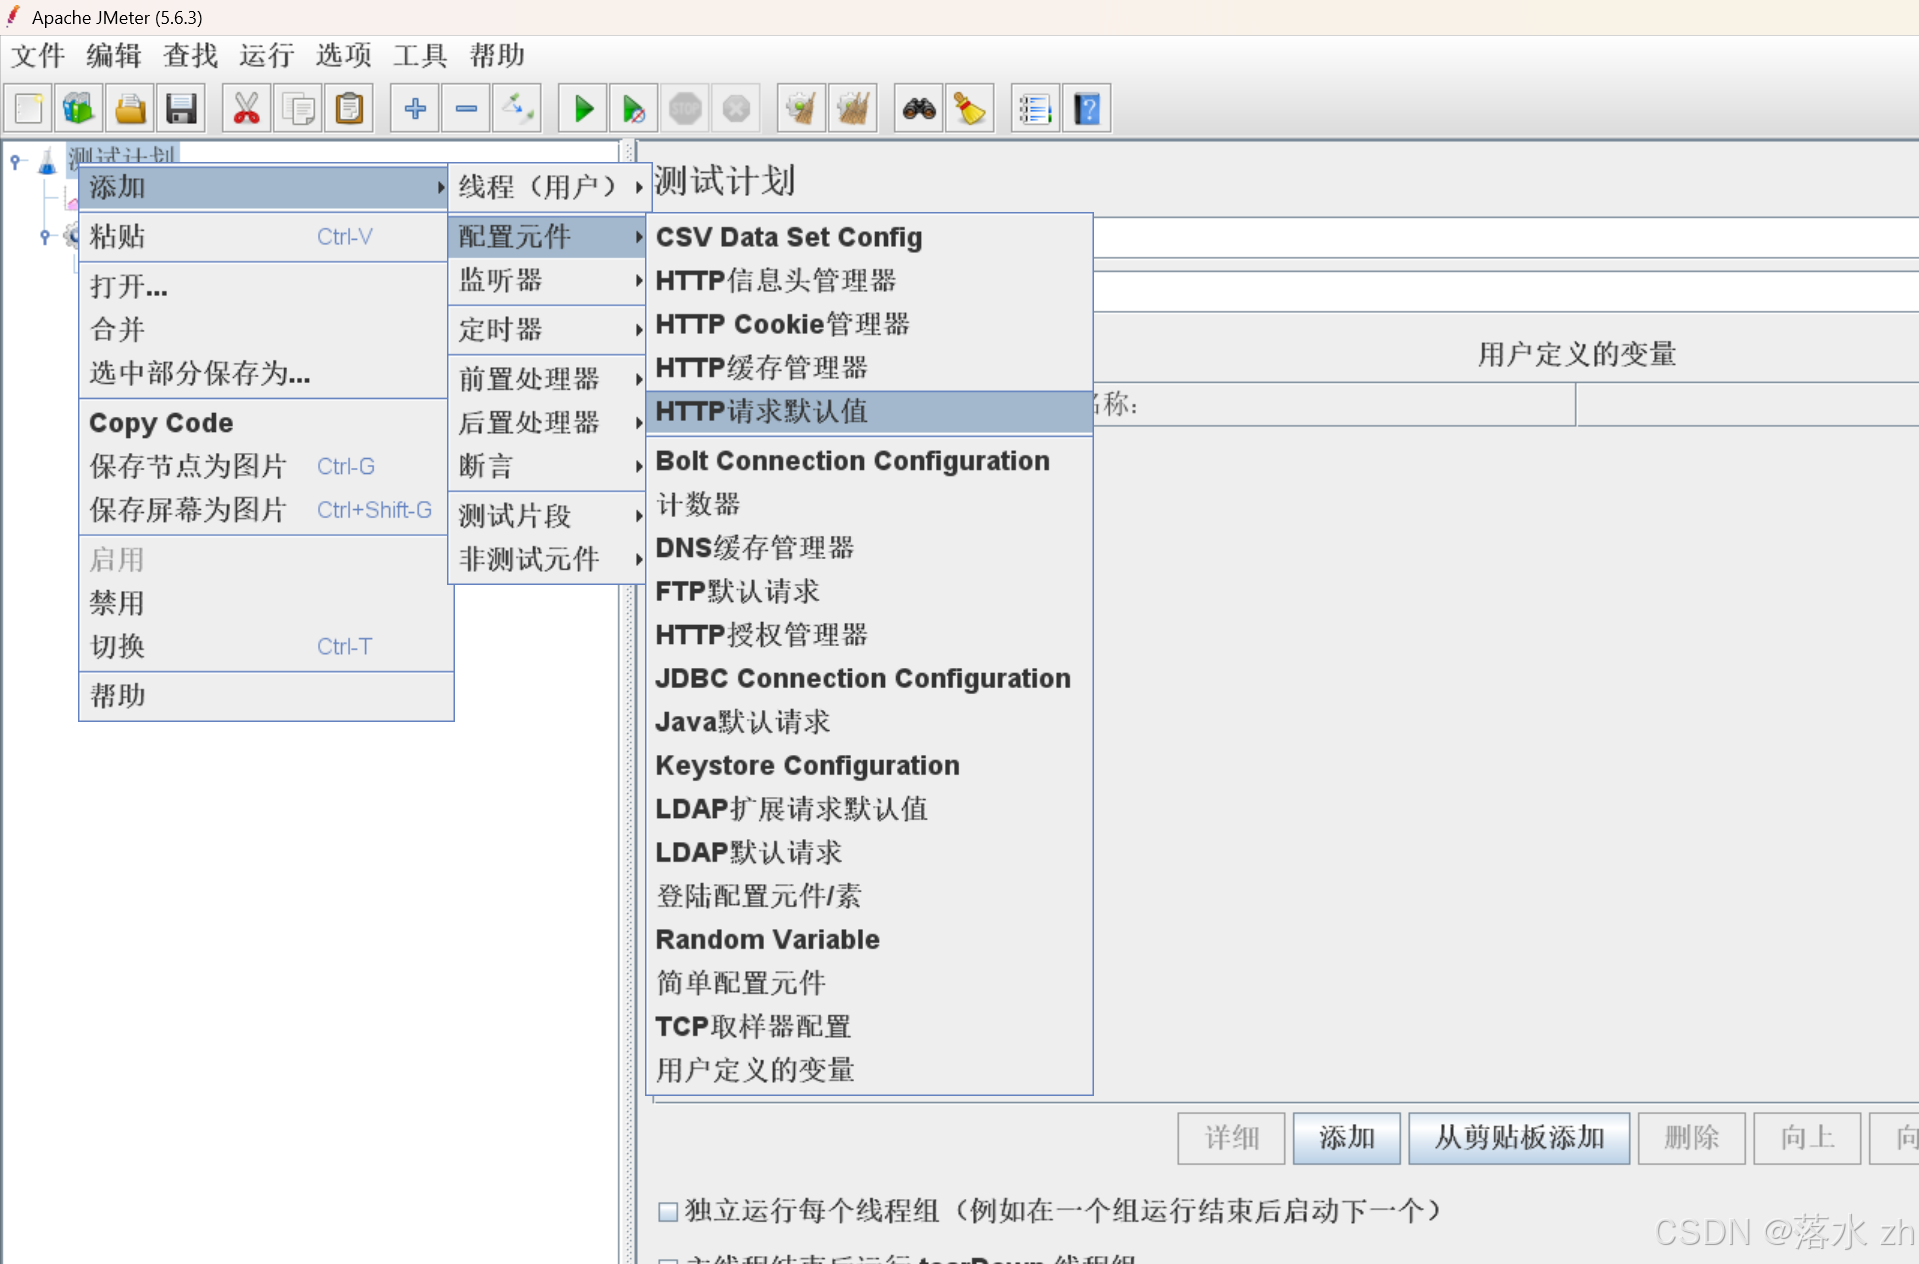
Task: Select 计数器 config element
Action: click(x=869, y=504)
